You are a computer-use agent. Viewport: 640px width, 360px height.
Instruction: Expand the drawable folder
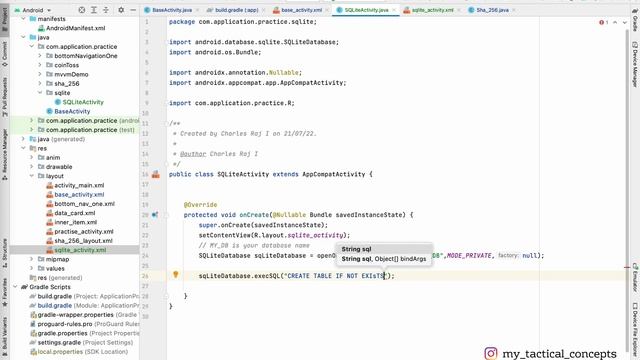tap(31, 167)
